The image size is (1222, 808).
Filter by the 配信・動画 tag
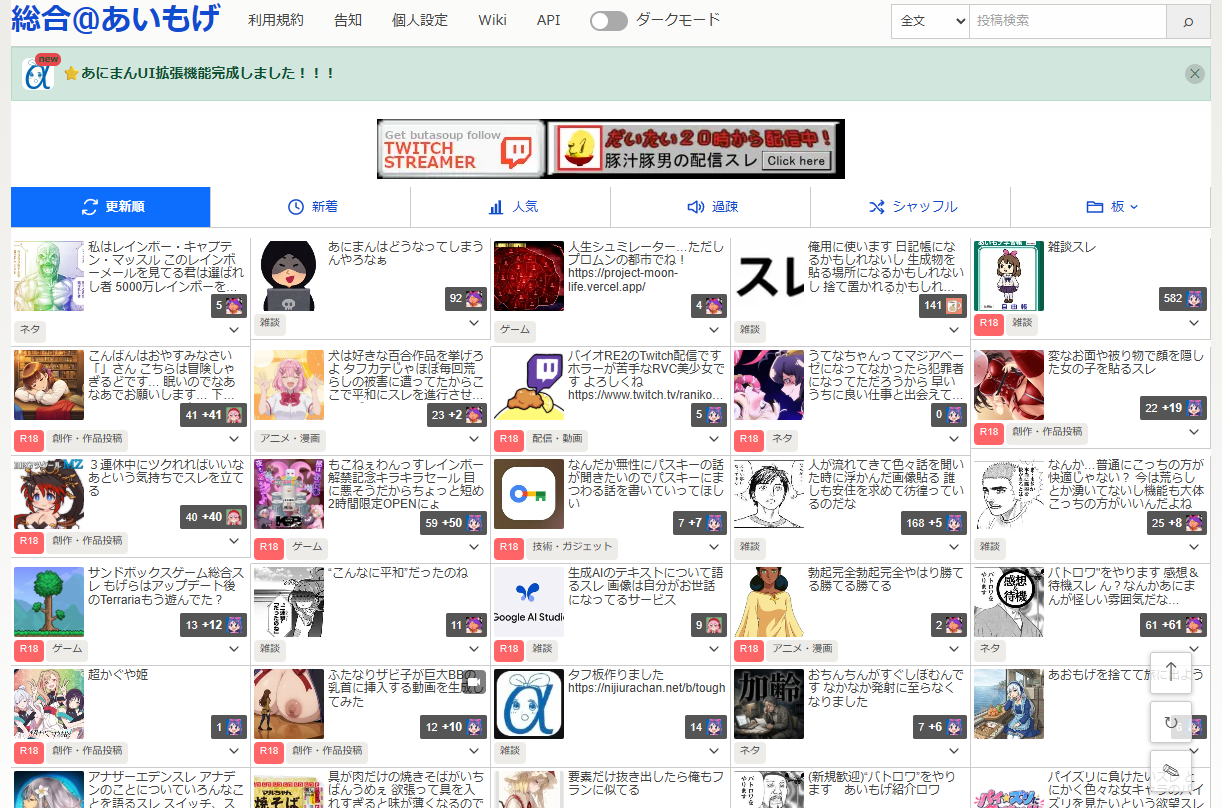[x=558, y=439]
